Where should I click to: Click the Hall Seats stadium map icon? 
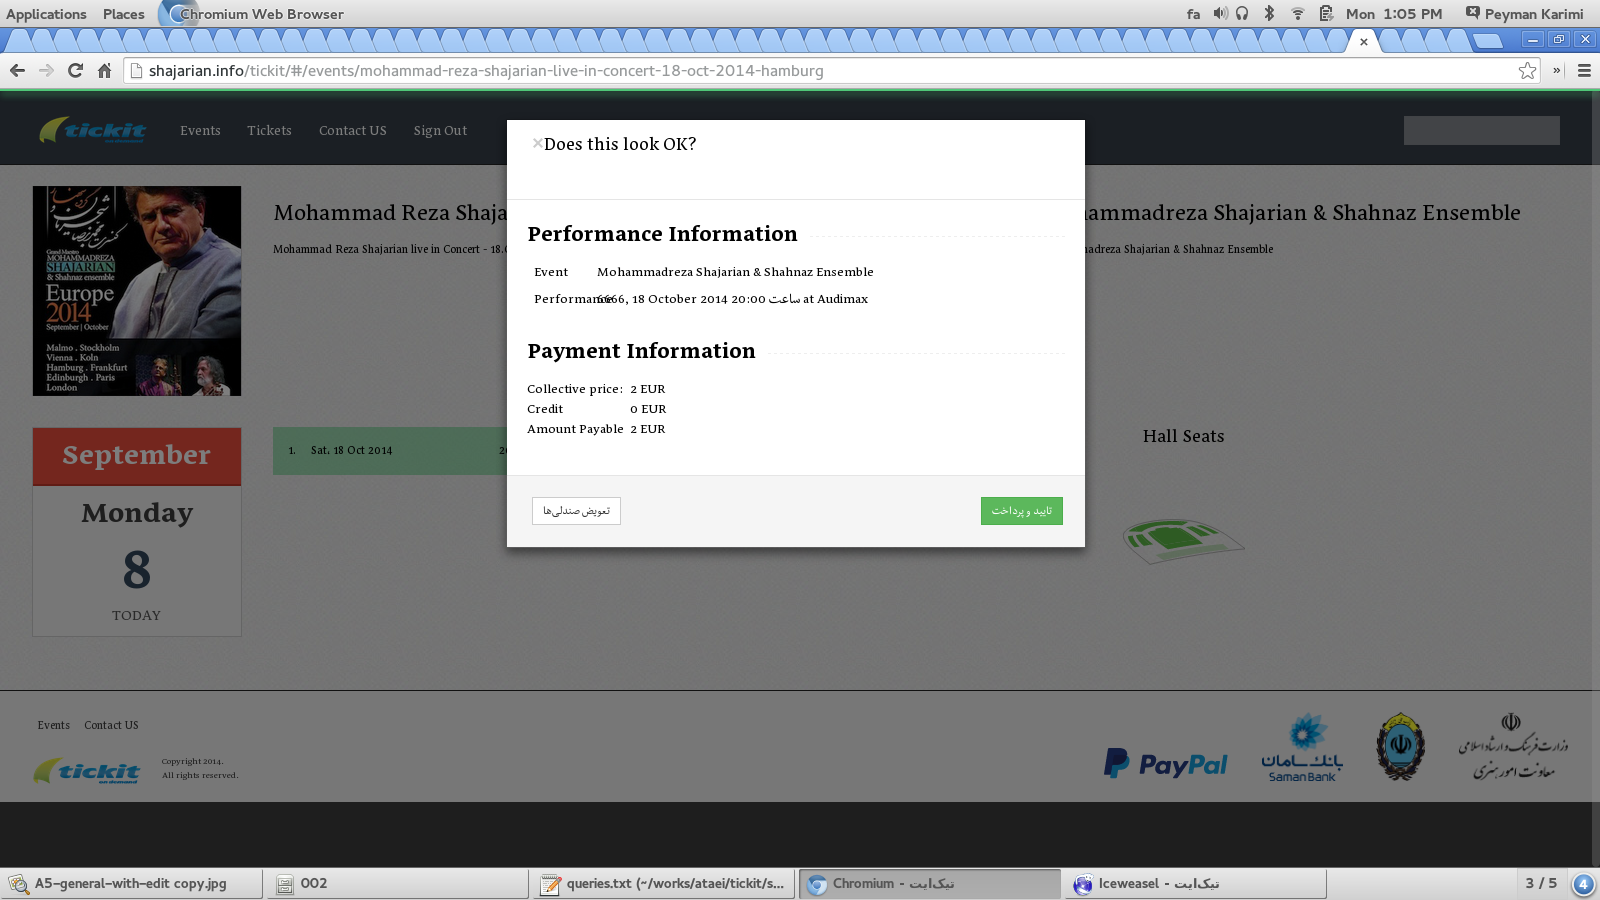pos(1183,540)
